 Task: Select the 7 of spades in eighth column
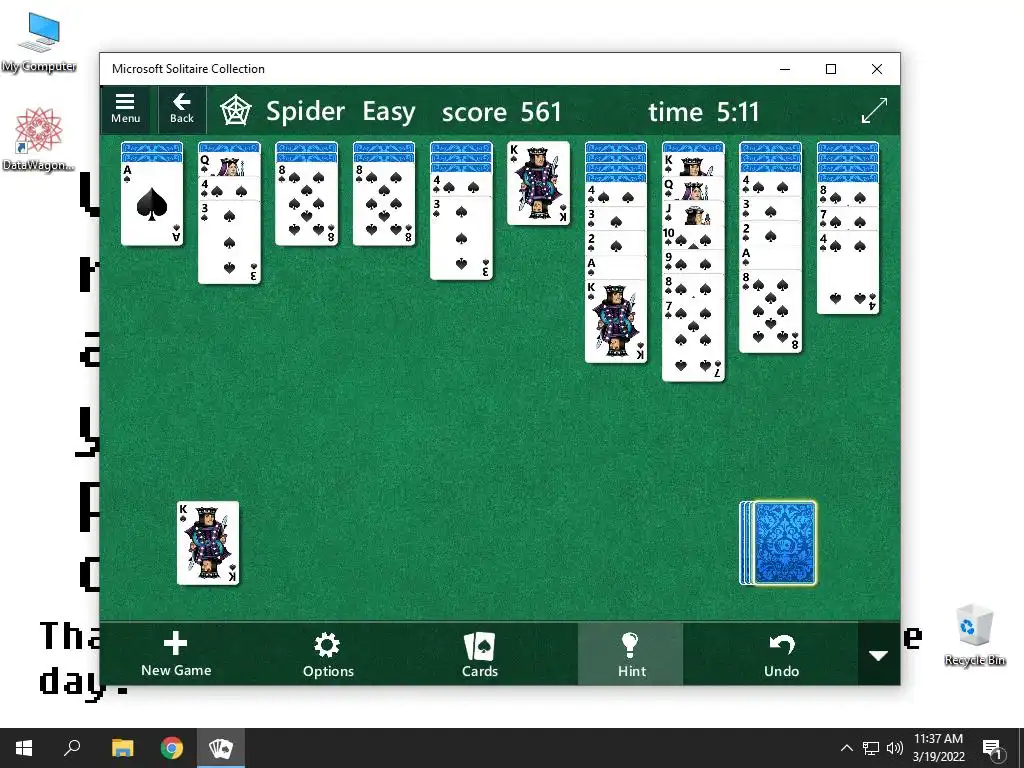693,340
